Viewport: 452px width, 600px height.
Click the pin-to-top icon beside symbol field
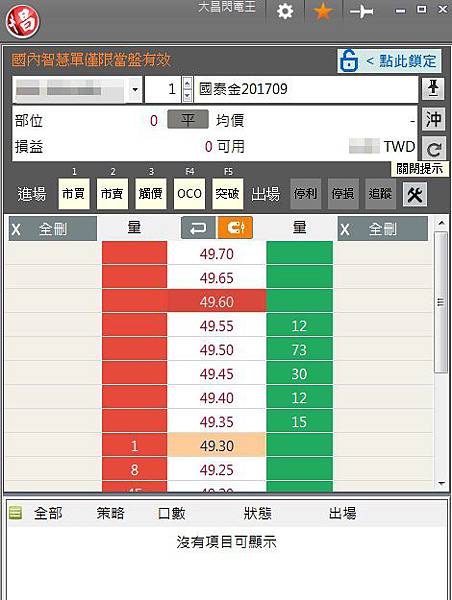pyautogui.click(x=433, y=89)
